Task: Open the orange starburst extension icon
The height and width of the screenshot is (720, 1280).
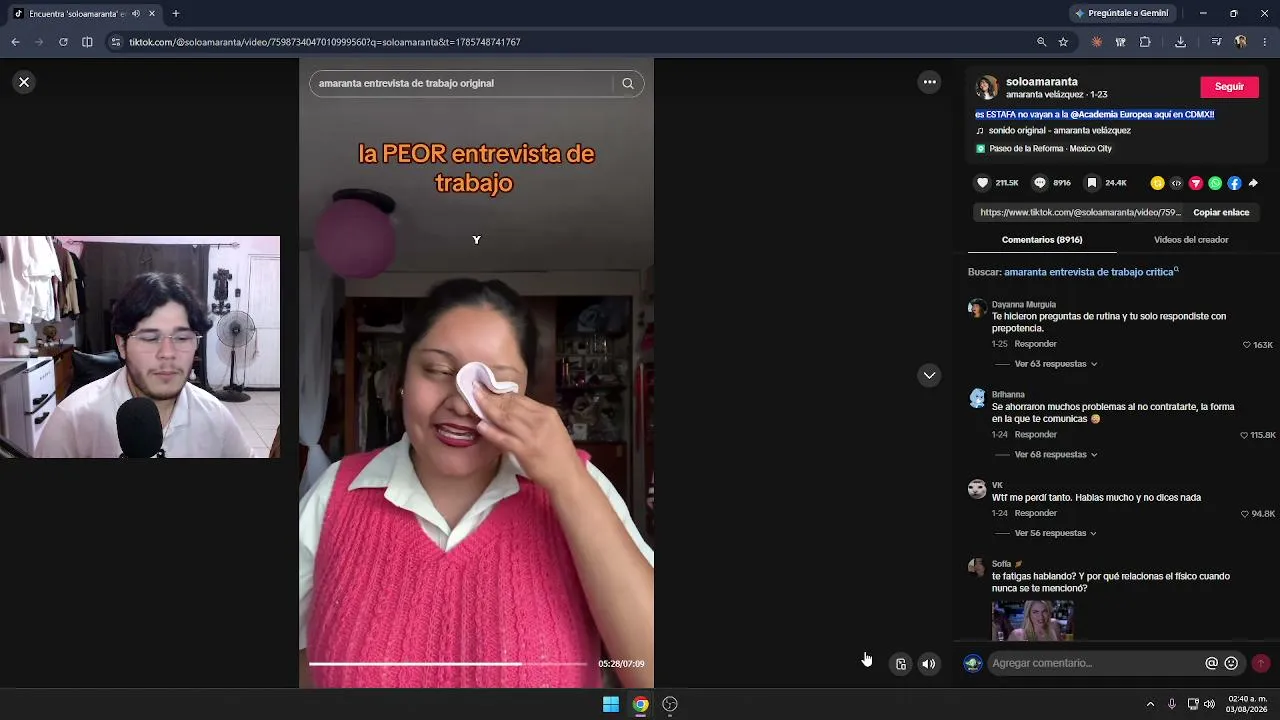Action: 1097,42
